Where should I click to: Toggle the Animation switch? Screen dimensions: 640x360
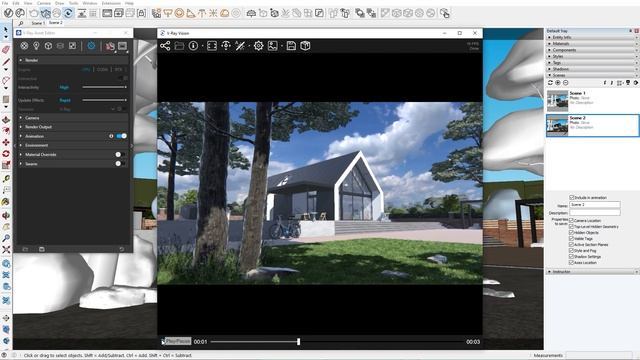click(x=122, y=136)
